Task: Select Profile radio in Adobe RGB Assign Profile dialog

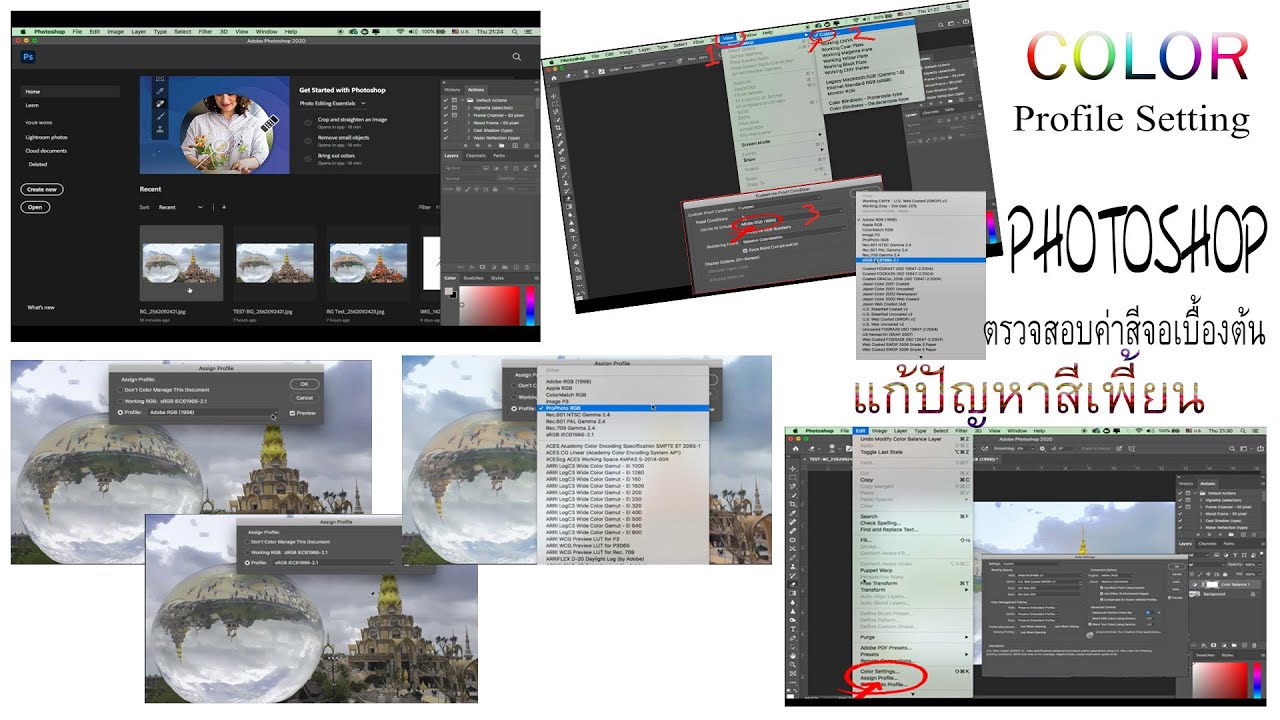Action: (120, 413)
